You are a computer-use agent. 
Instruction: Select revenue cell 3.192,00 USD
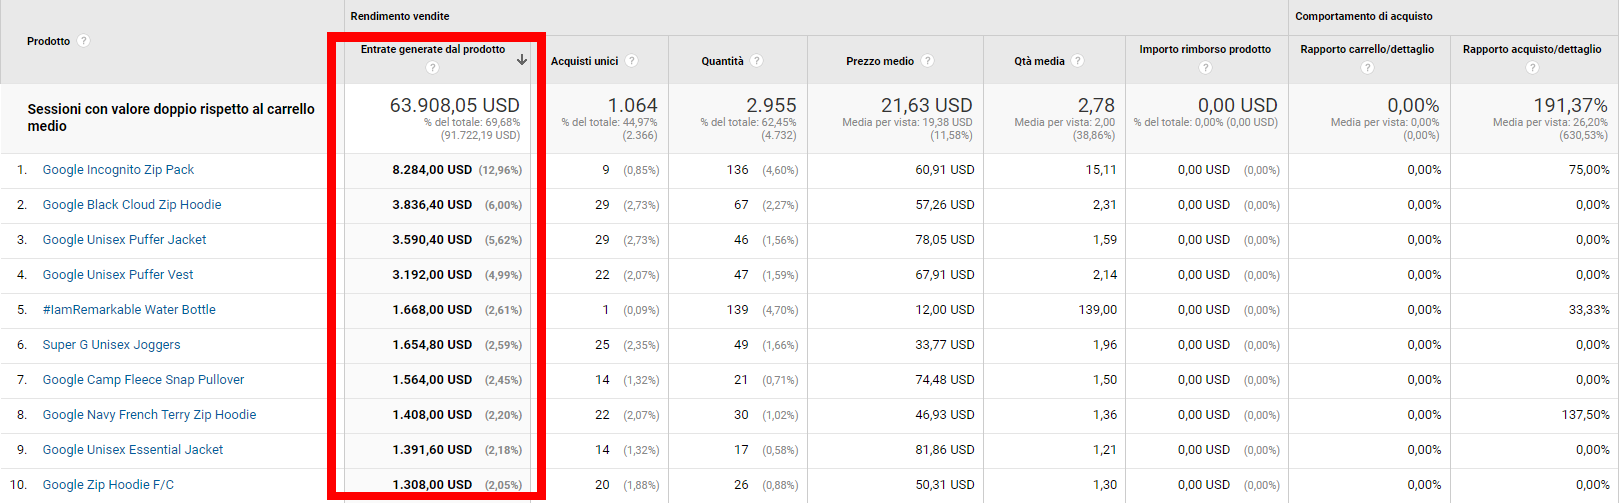tap(432, 275)
